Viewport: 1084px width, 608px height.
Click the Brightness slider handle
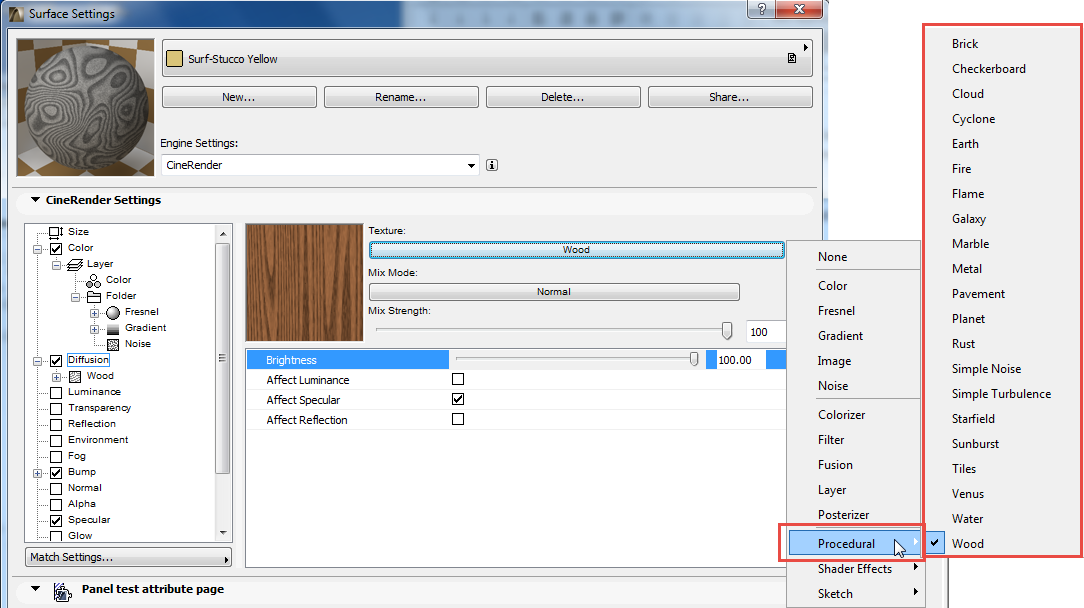(x=693, y=359)
